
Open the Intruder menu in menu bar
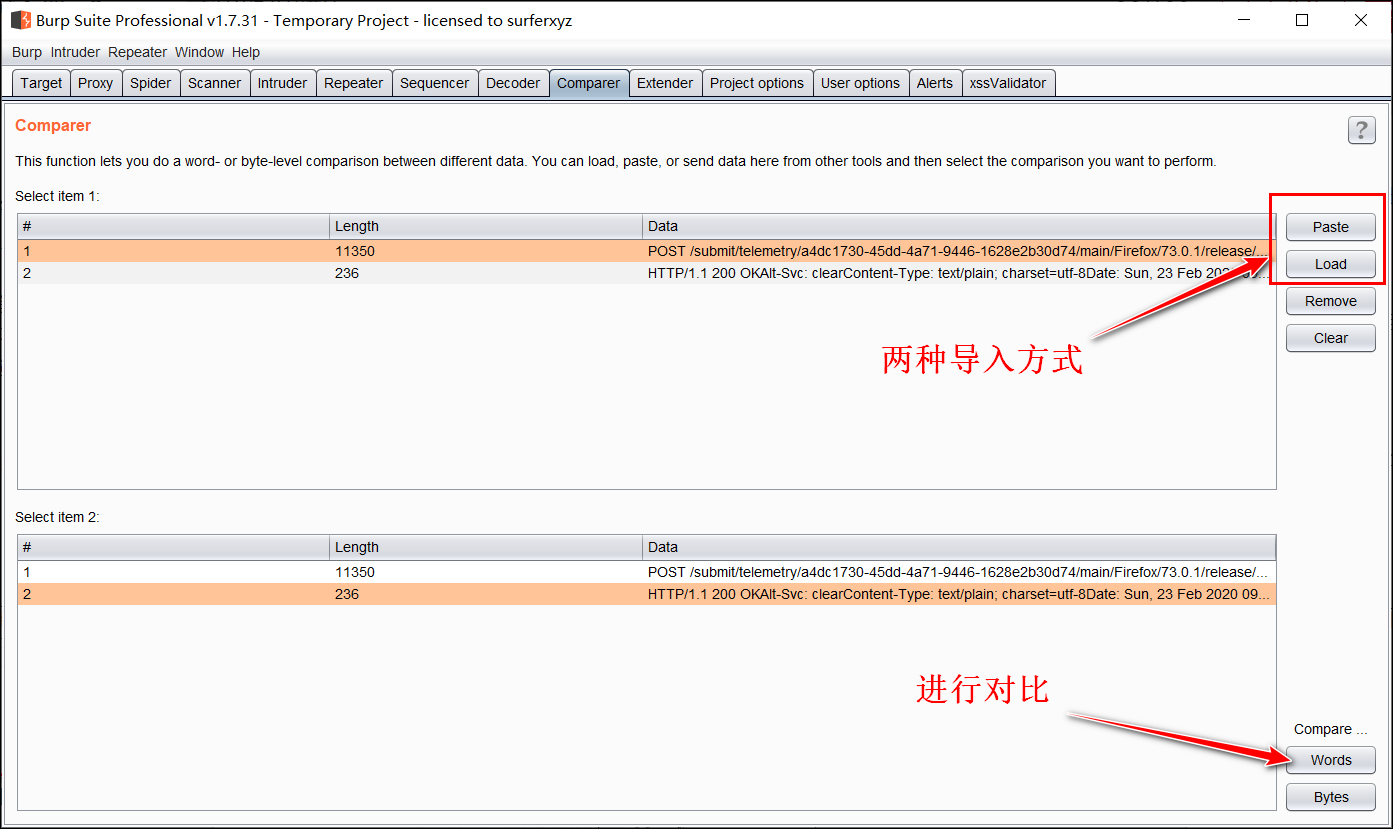75,52
